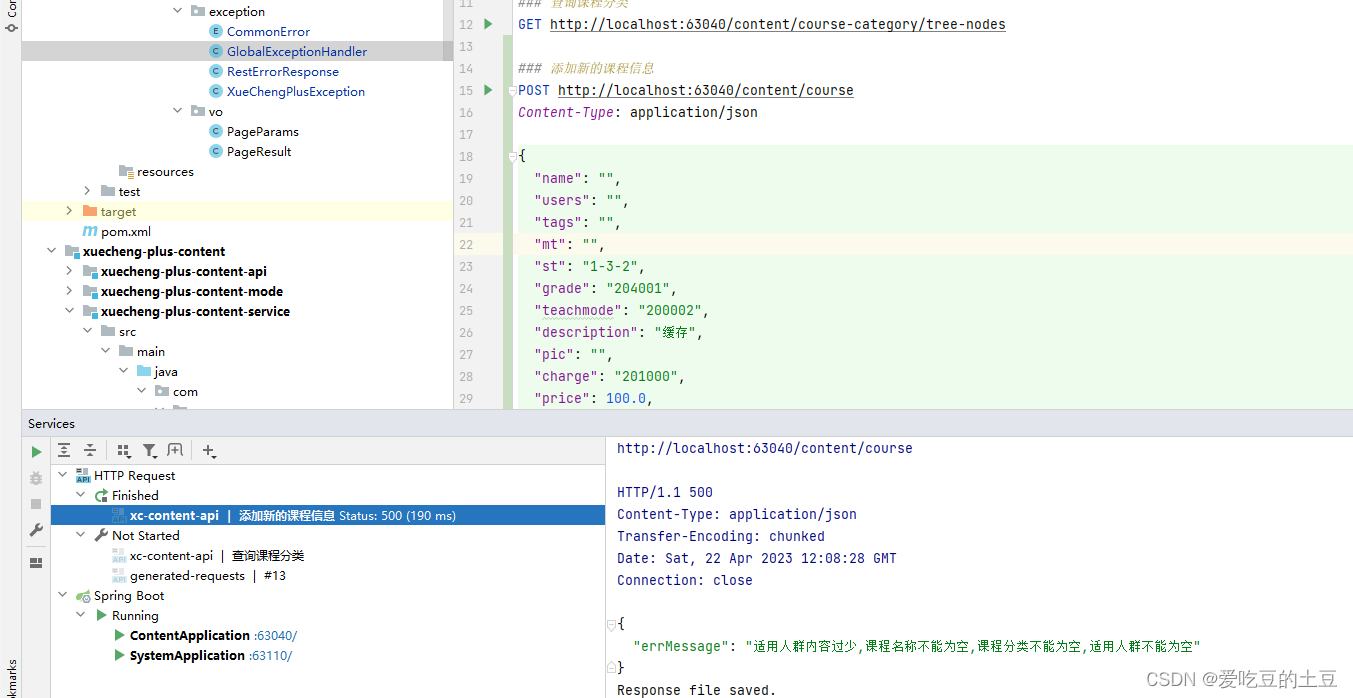Click Collapse All in the Services toolbar

[90, 451]
